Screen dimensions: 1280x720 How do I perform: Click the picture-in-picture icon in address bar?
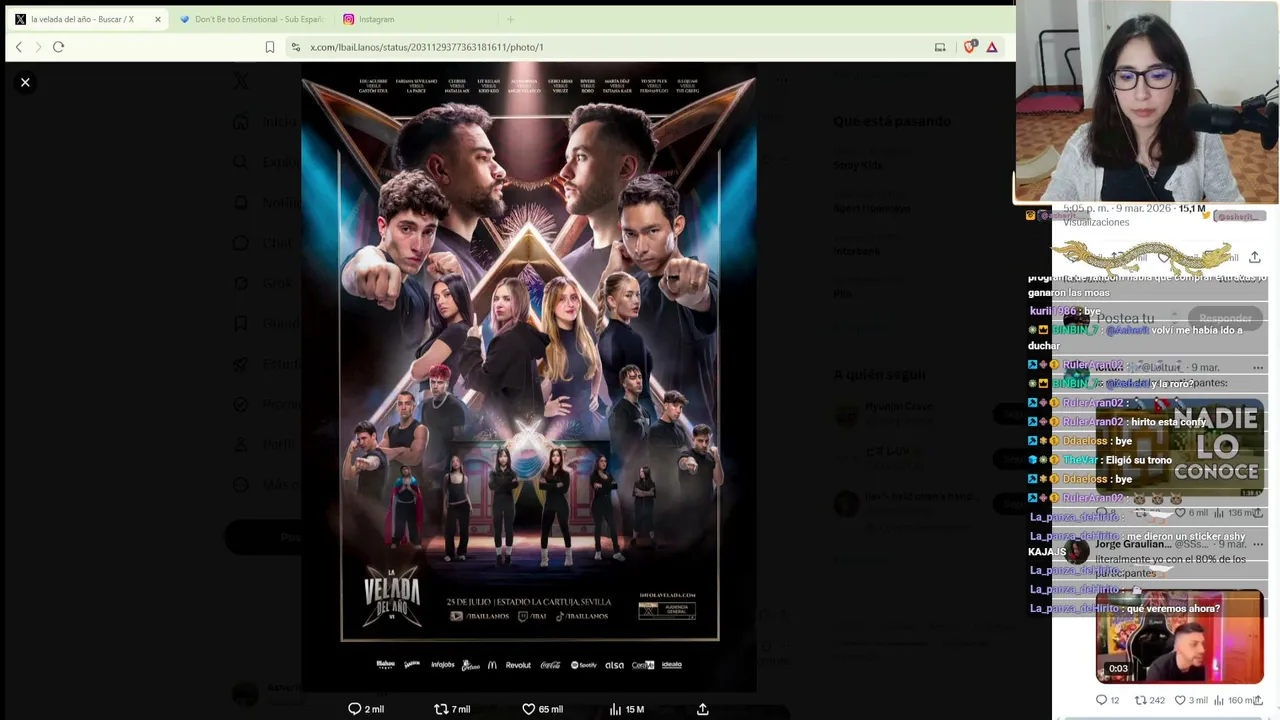940,47
